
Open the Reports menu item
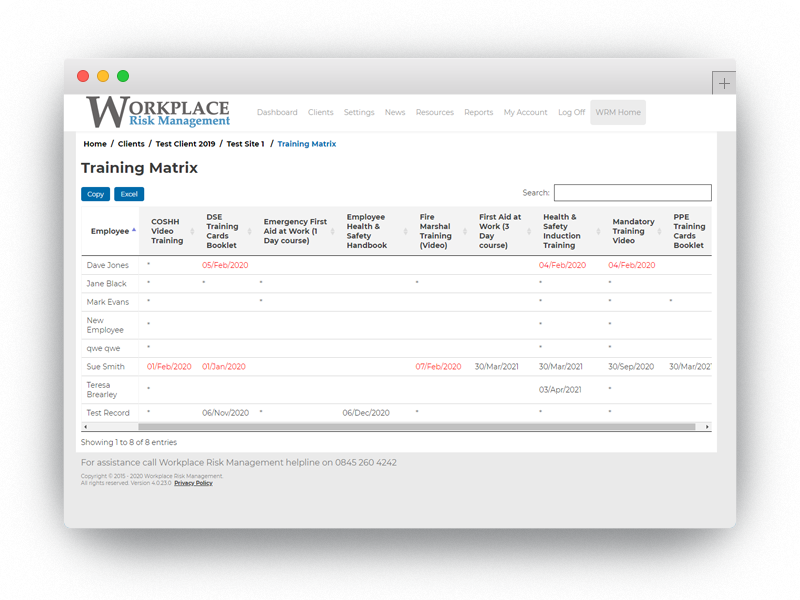[x=479, y=112]
